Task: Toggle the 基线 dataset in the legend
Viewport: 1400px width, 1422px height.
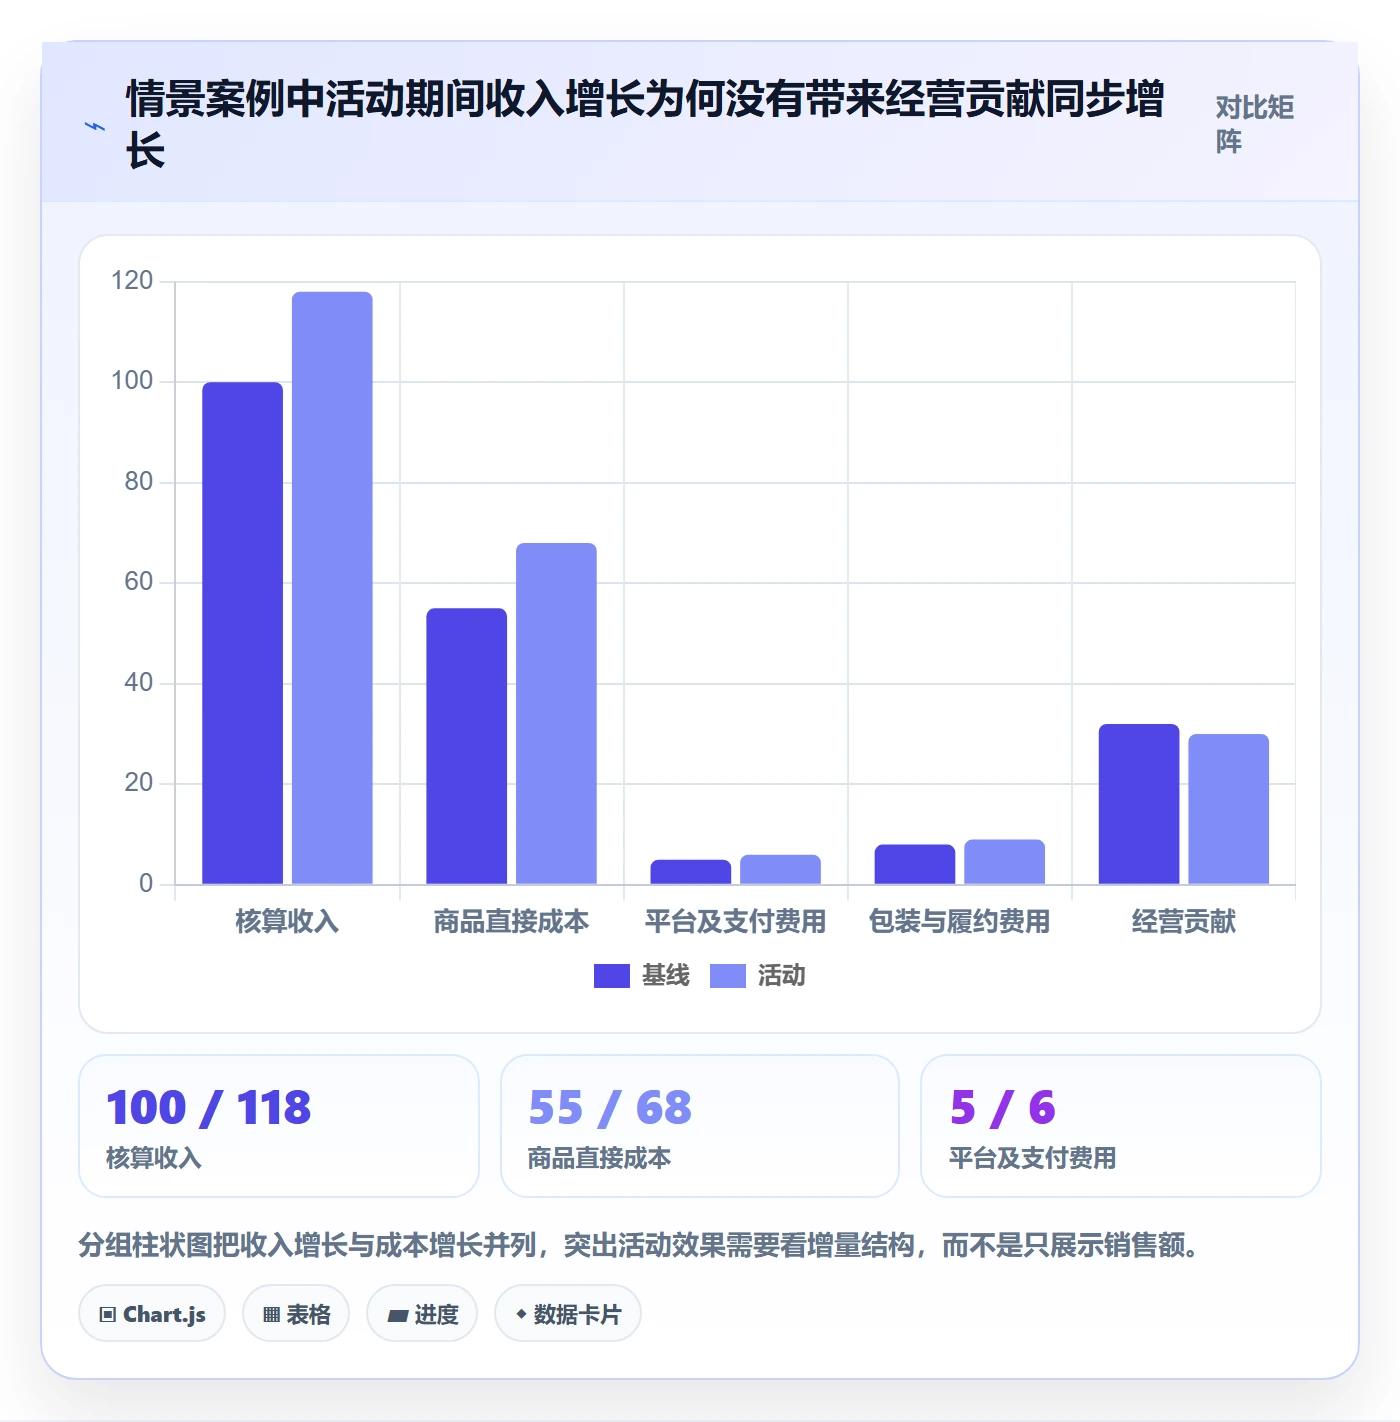Action: coord(642,975)
